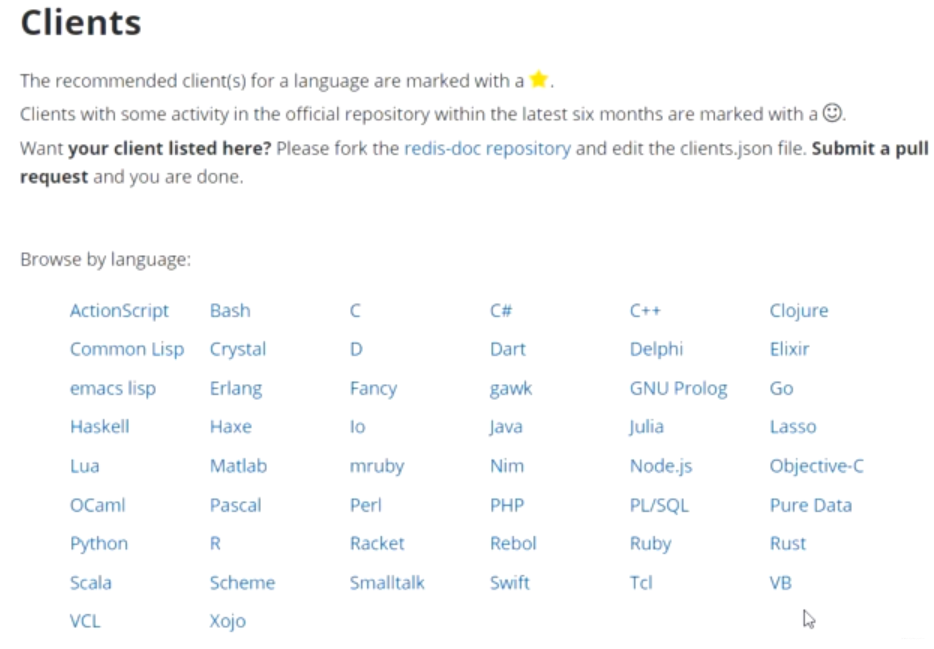Open the Python client list
Screen dimensions: 934x649
click(x=98, y=543)
